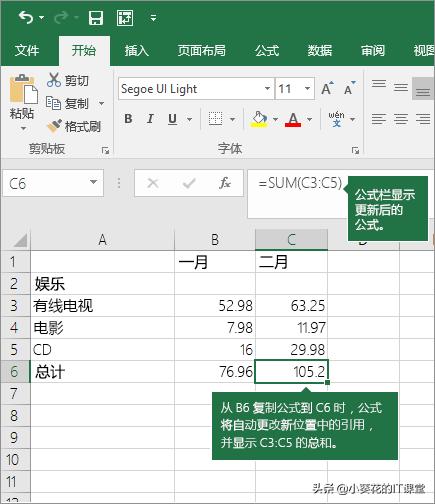Open the 剪贴板 dialog launcher
The height and width of the screenshot is (504, 435).
[105, 151]
